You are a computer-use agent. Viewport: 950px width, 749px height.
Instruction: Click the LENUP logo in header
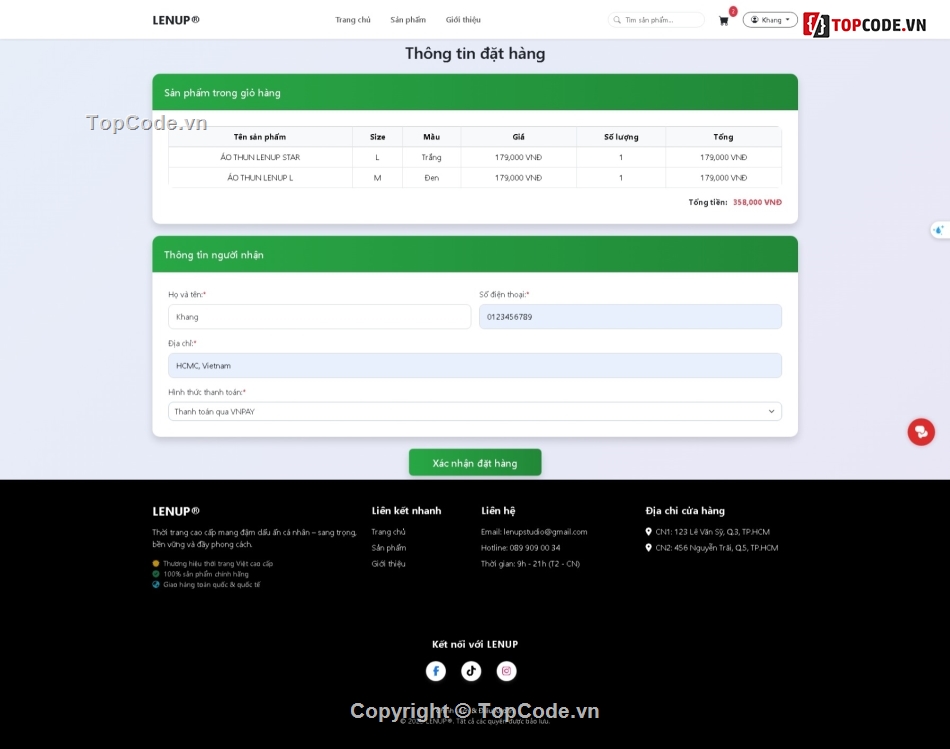[x=176, y=20]
